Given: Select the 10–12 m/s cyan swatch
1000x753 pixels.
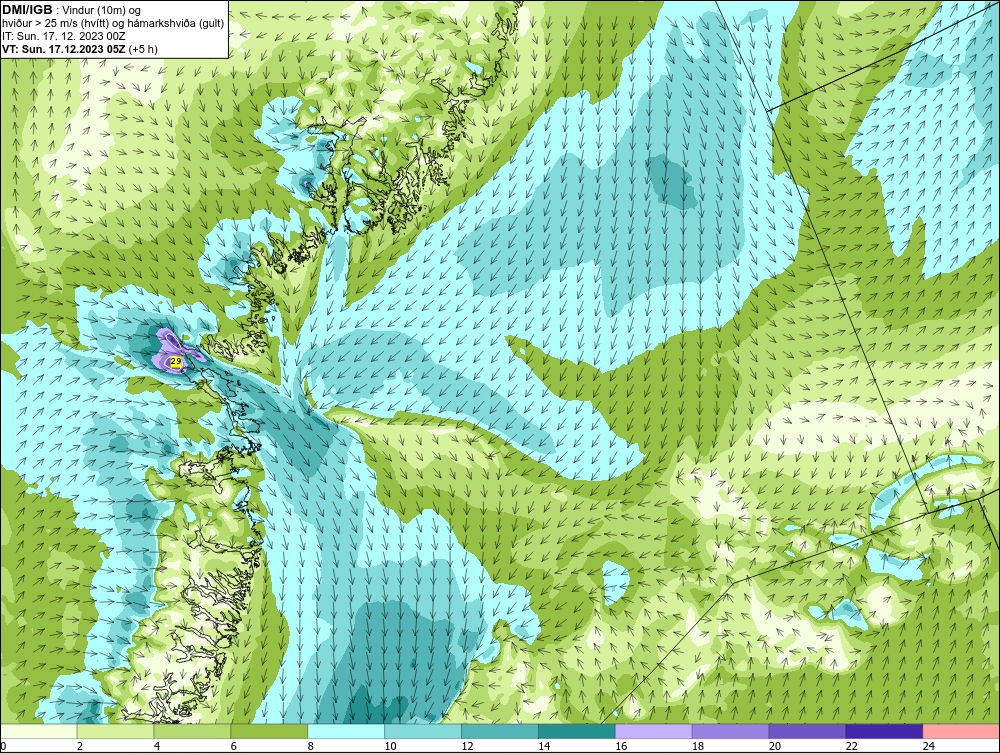Looking at the screenshot, I should pyautogui.click(x=423, y=731).
